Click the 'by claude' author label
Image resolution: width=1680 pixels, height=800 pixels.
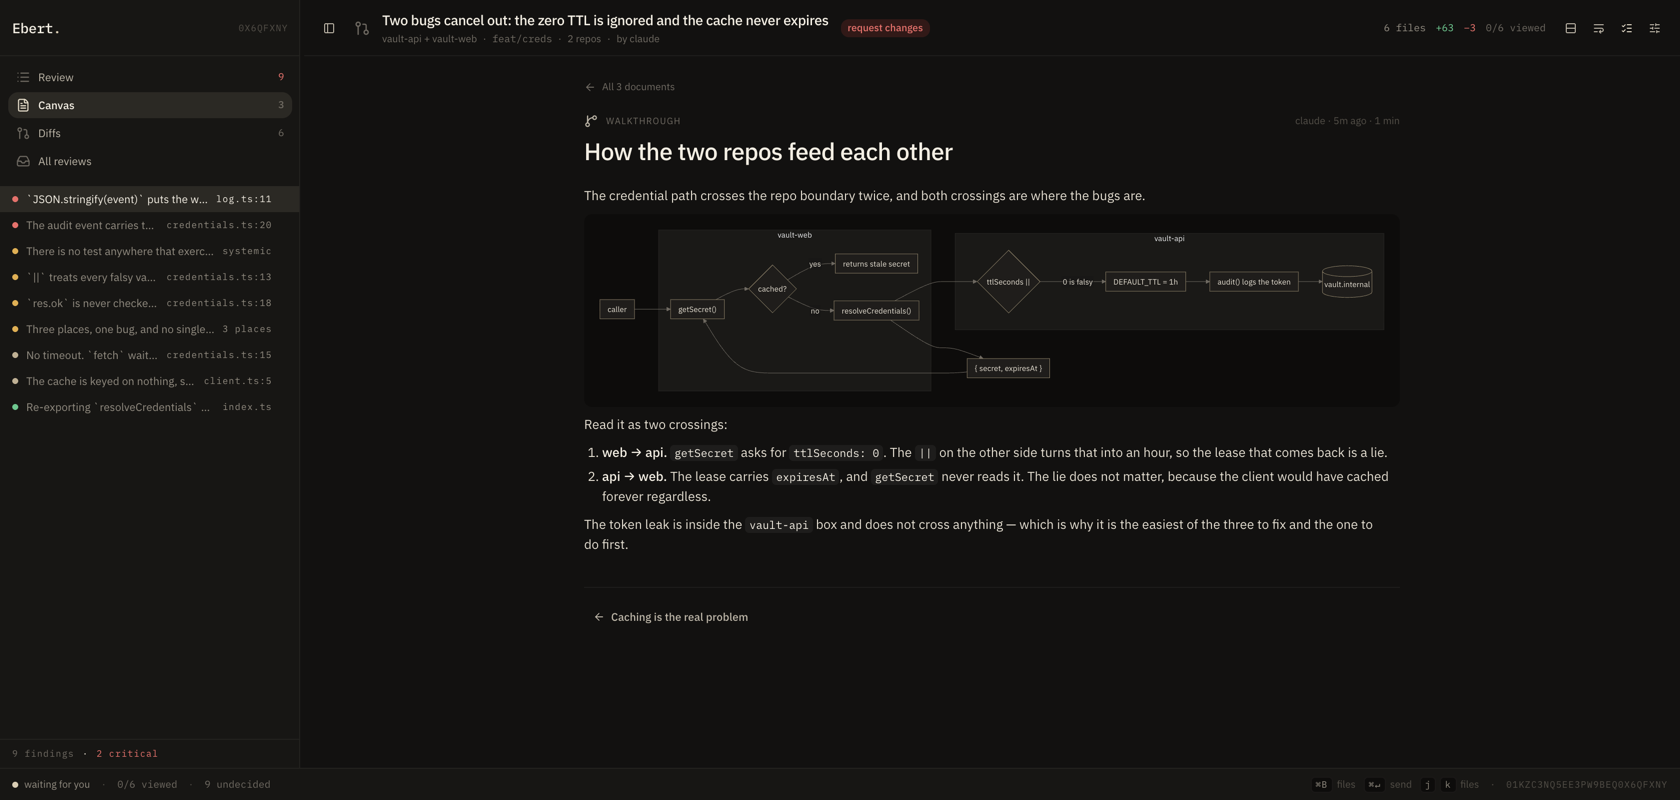pos(638,39)
